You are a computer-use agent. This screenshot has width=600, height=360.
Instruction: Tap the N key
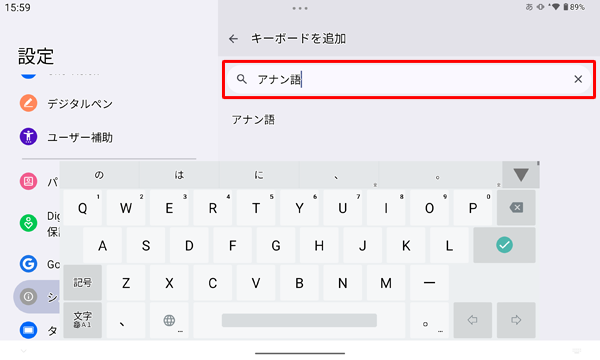click(343, 282)
